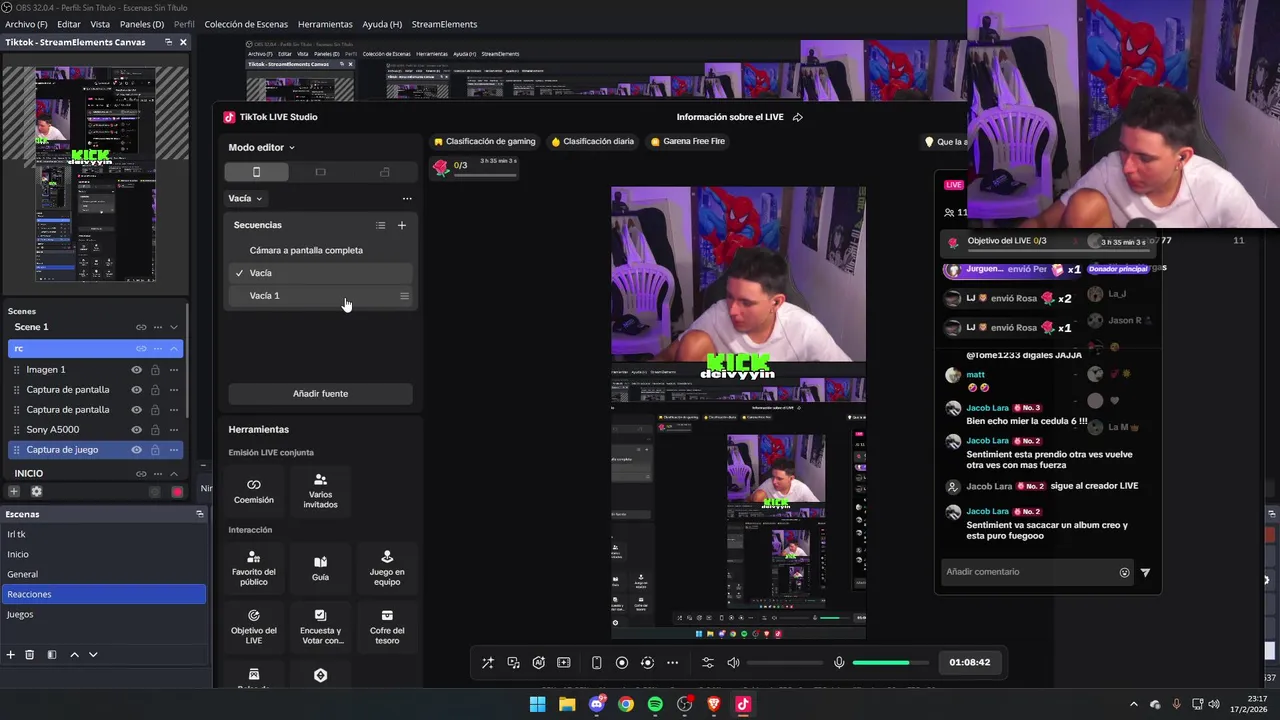Send the comment with arrow icon

(x=1145, y=573)
